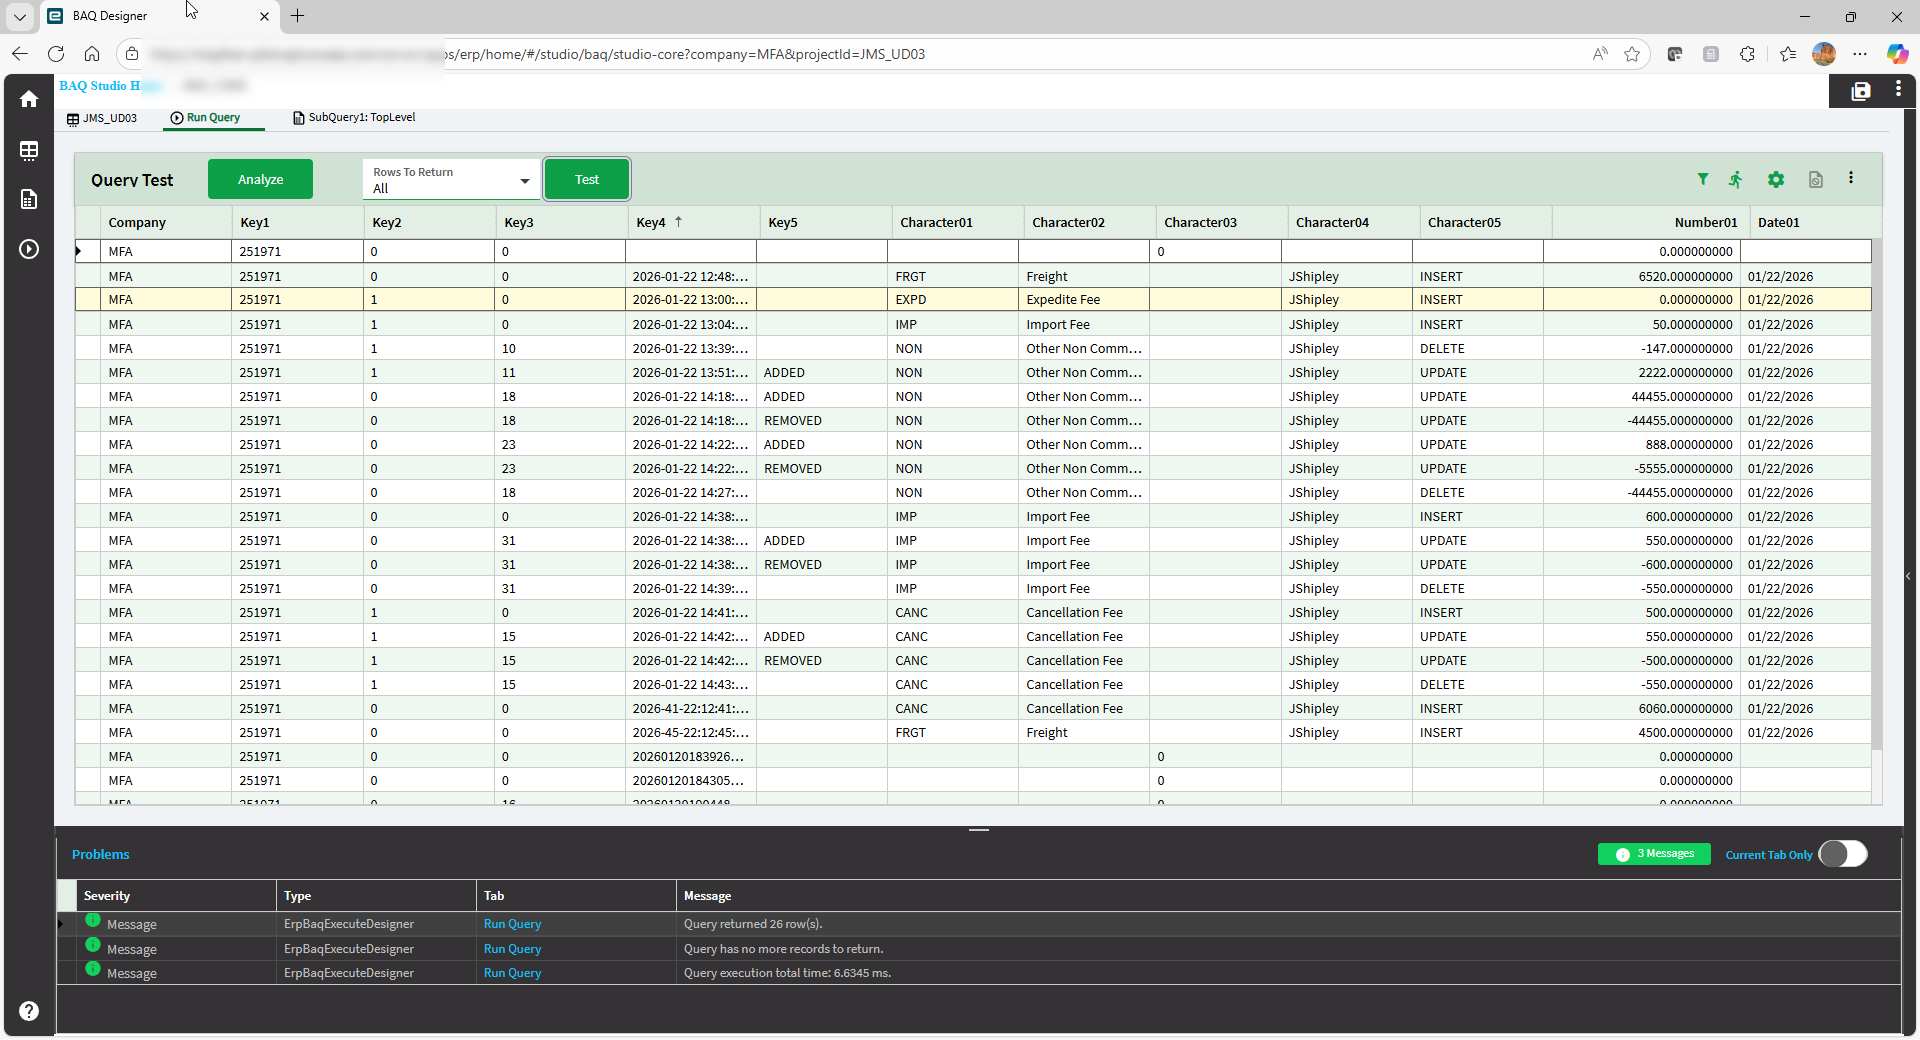Click the document export icon in Query Test
This screenshot has height=1040, width=1920.
click(x=1816, y=179)
